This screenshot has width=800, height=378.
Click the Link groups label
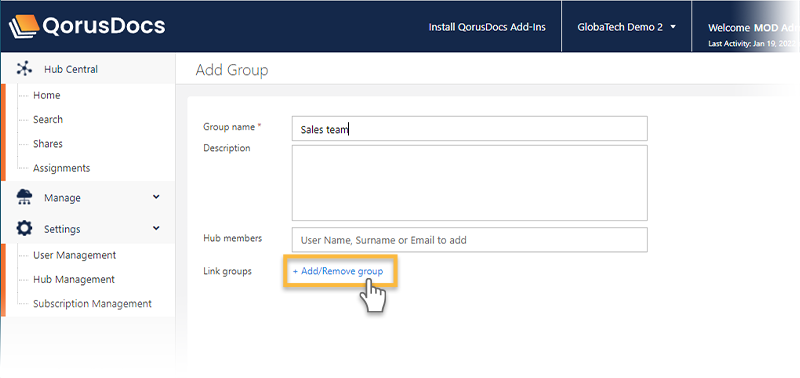[228, 271]
